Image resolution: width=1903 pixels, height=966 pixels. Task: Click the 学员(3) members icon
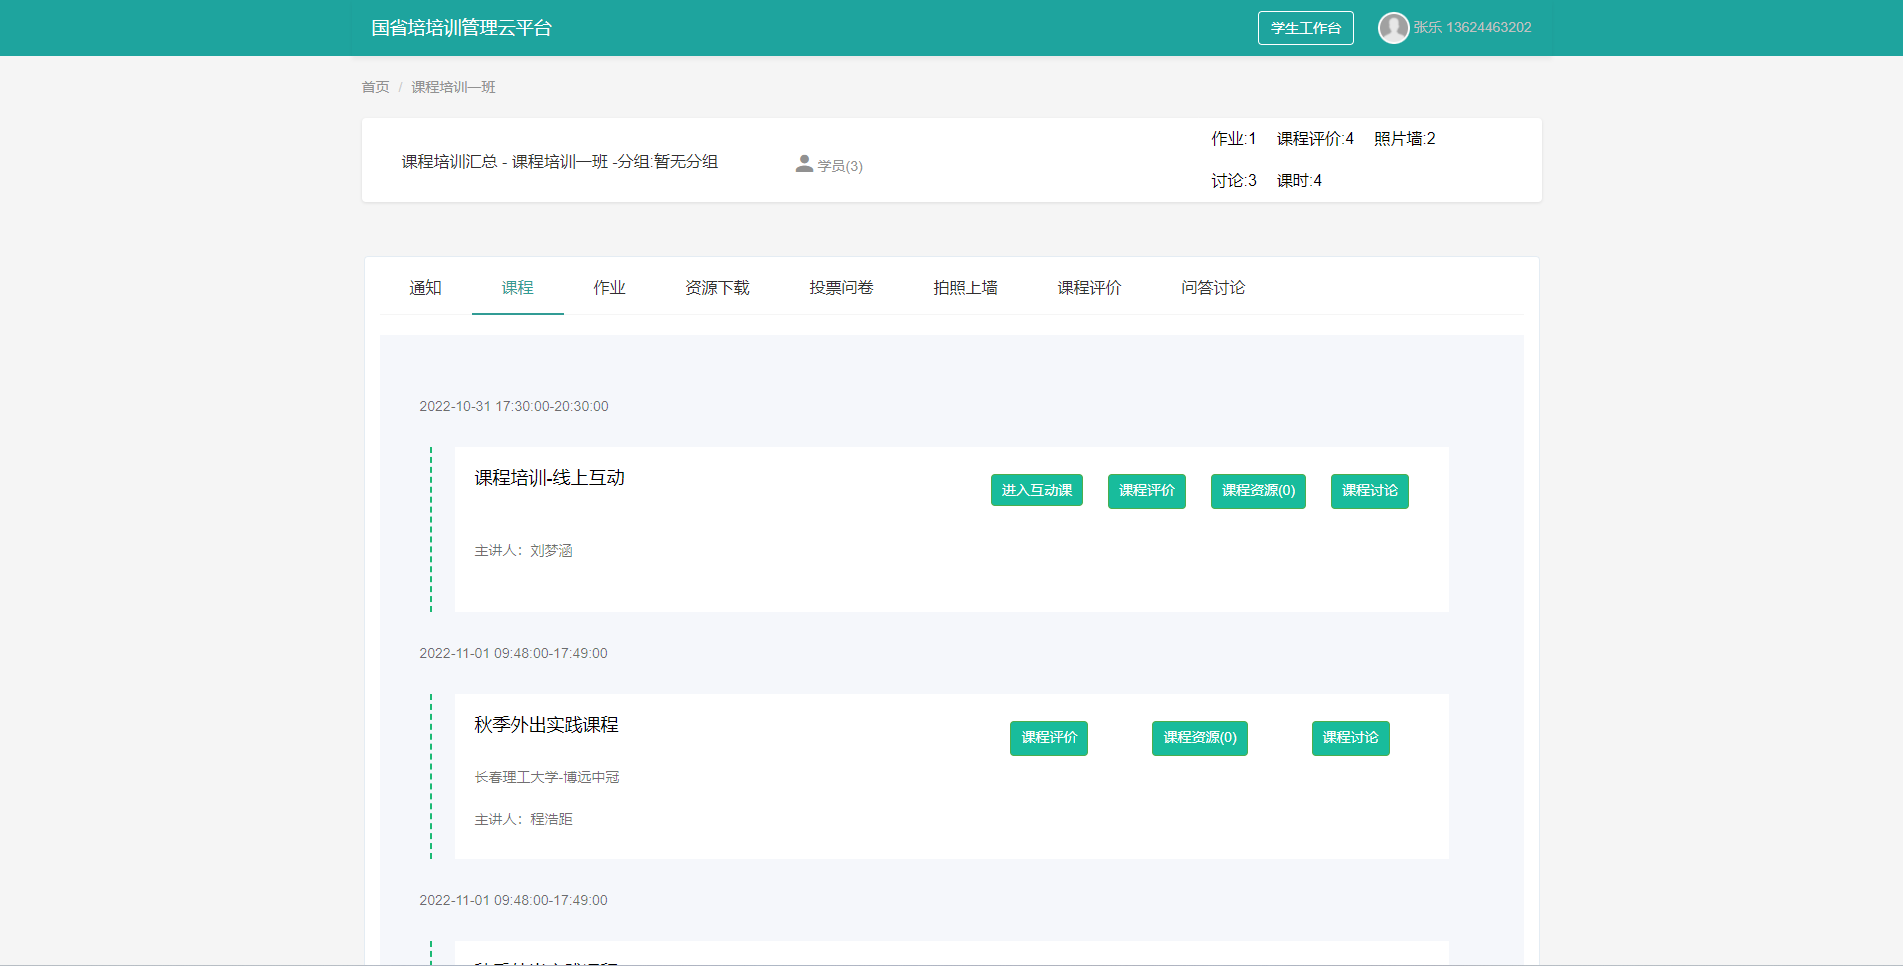click(804, 164)
